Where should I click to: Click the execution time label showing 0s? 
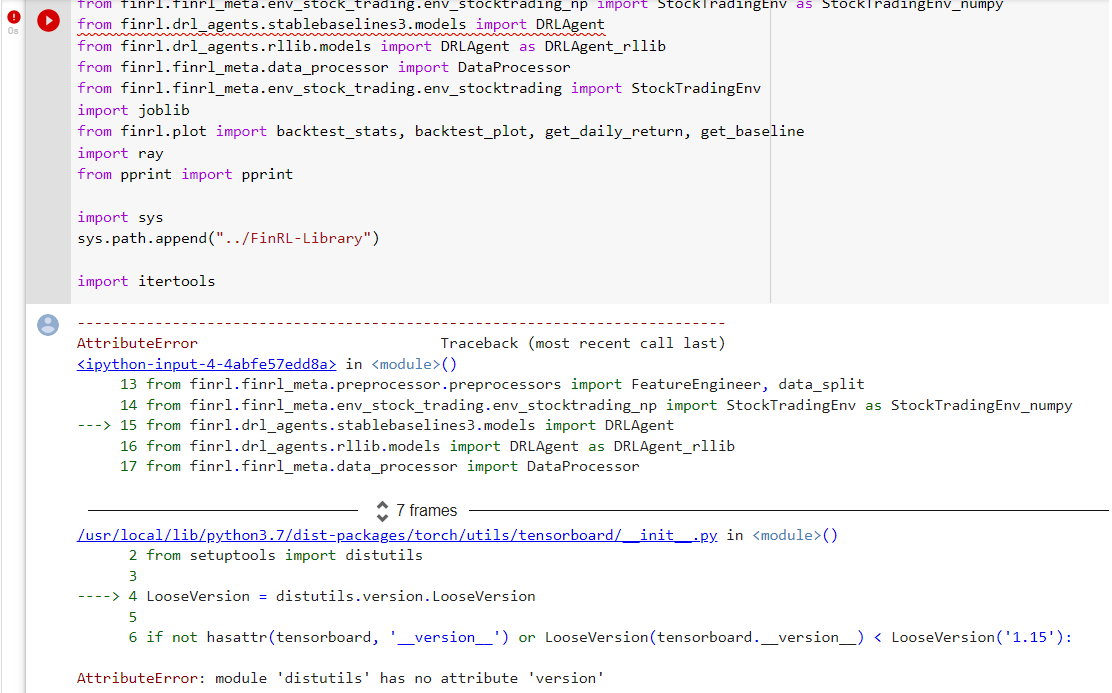pos(13,29)
